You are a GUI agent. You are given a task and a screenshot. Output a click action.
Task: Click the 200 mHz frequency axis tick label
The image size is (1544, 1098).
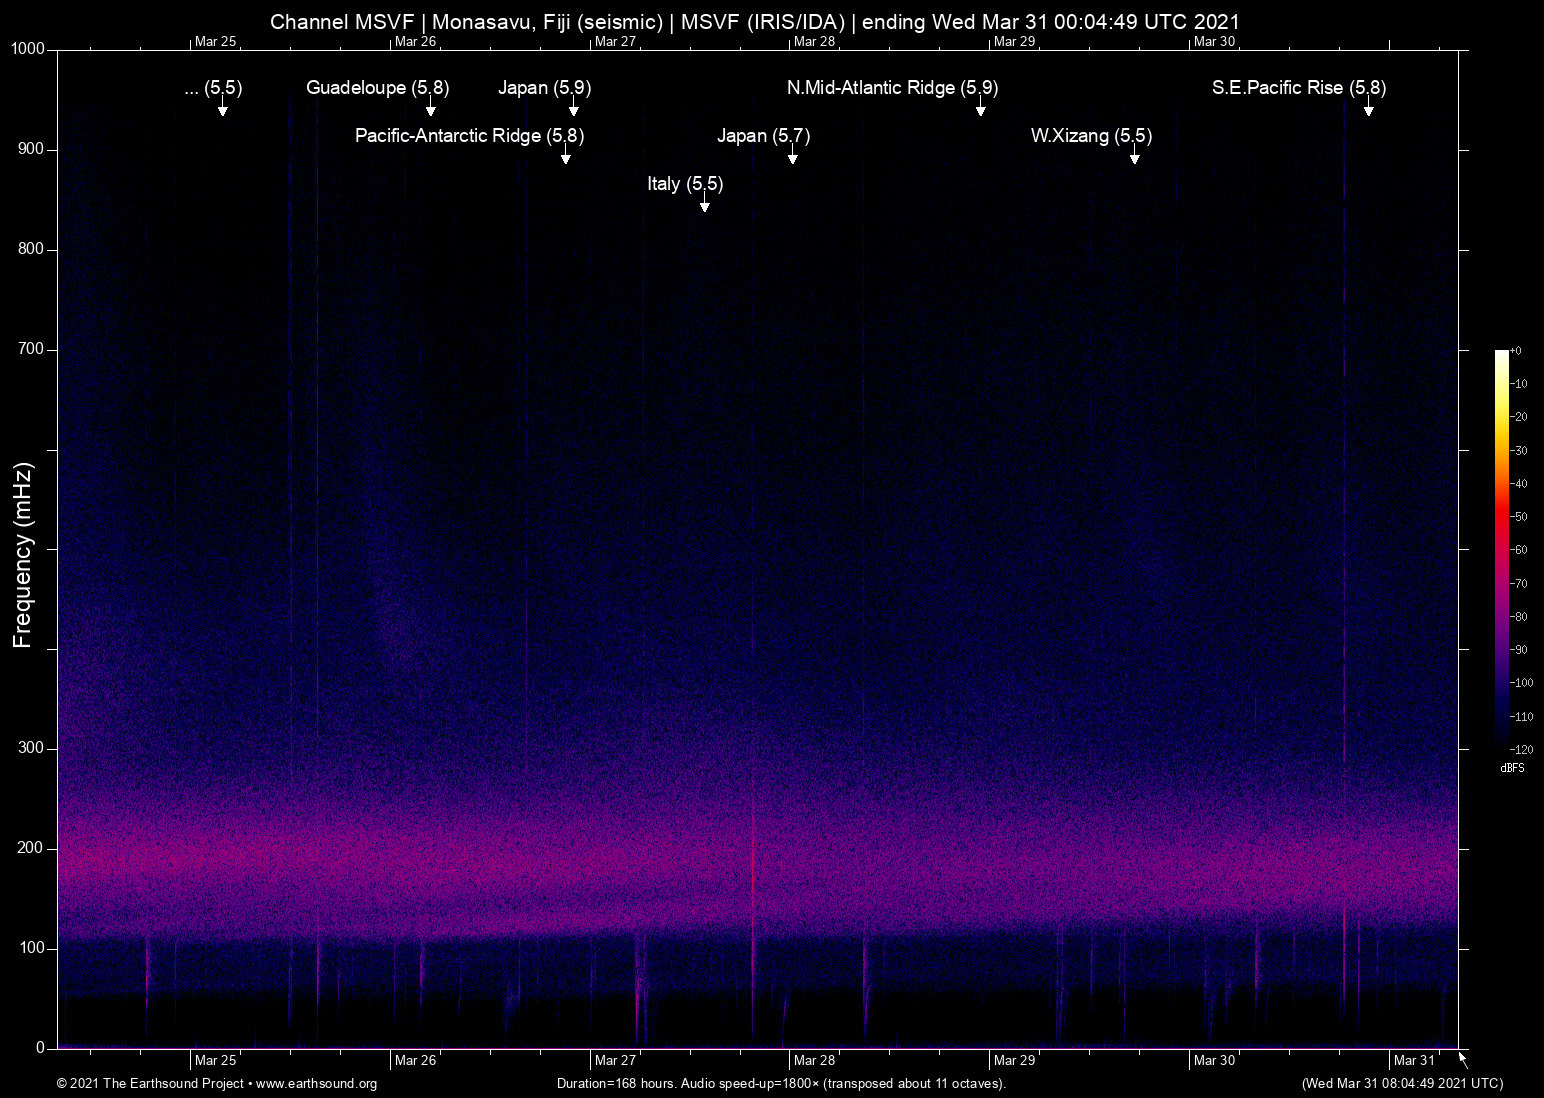pos(31,848)
